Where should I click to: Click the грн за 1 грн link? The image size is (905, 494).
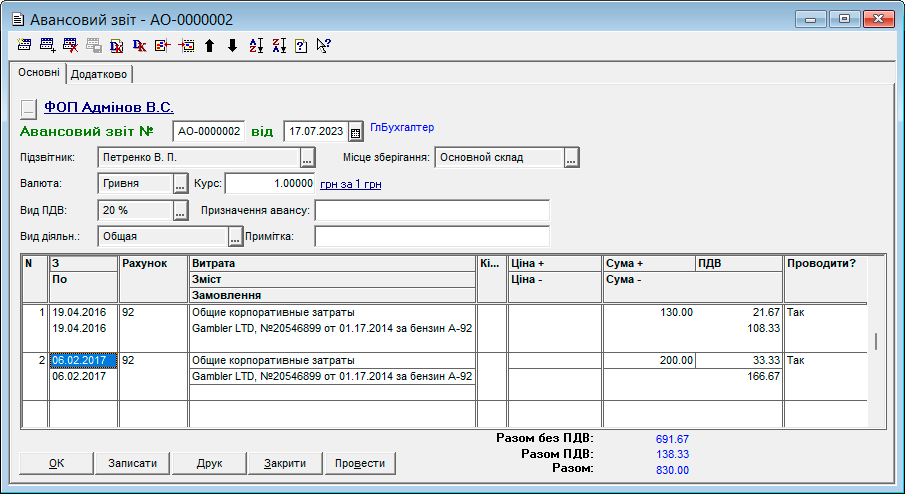click(x=350, y=184)
